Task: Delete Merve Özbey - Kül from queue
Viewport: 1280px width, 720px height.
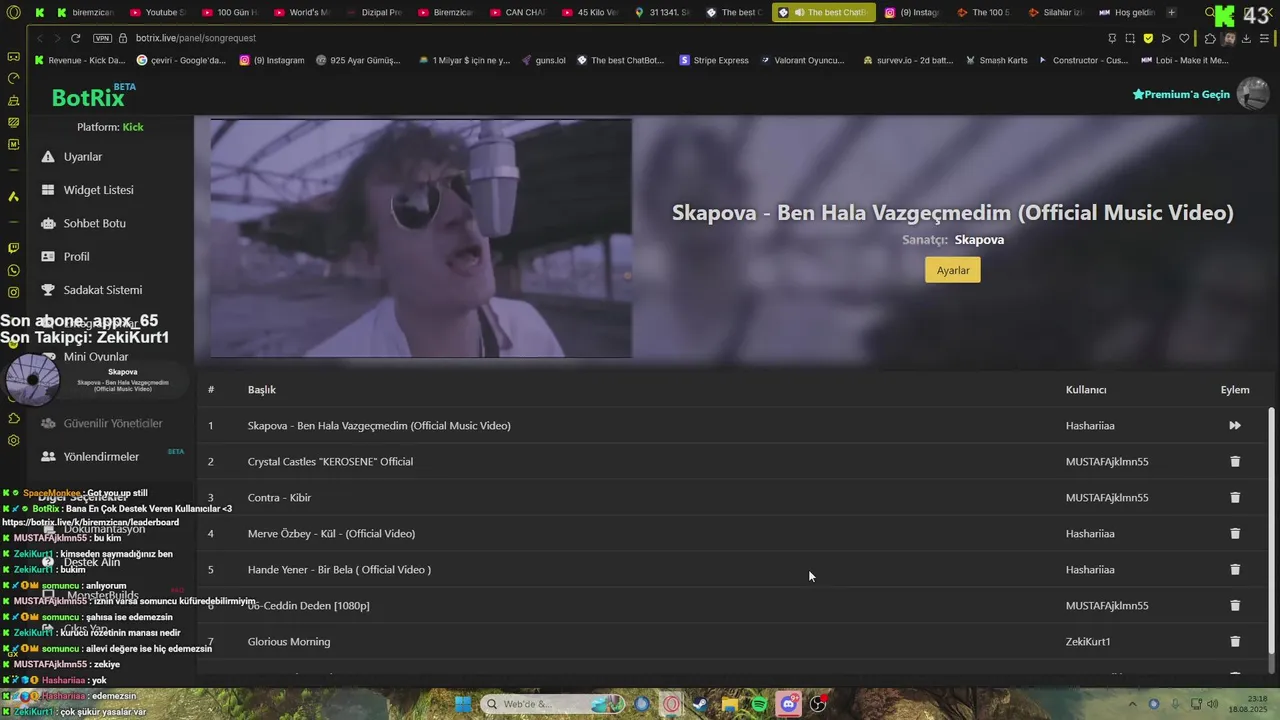Action: (x=1234, y=533)
